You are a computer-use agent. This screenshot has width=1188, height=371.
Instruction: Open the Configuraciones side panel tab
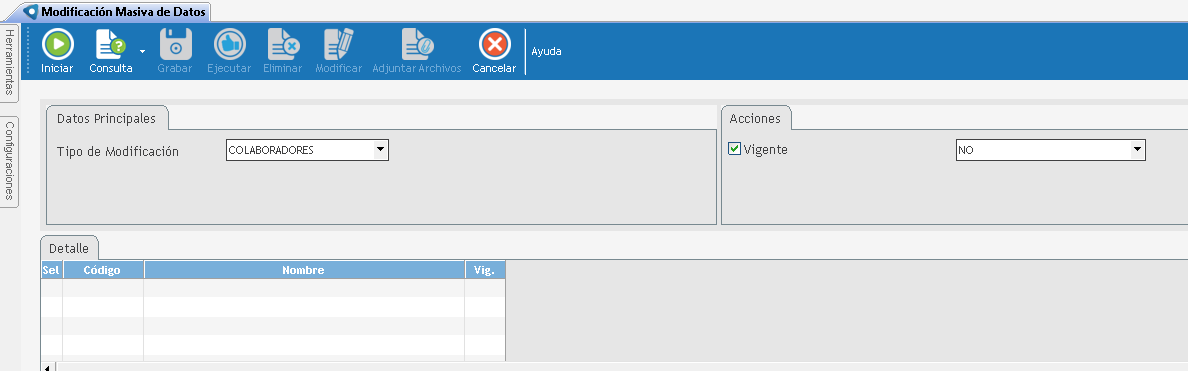(9, 161)
